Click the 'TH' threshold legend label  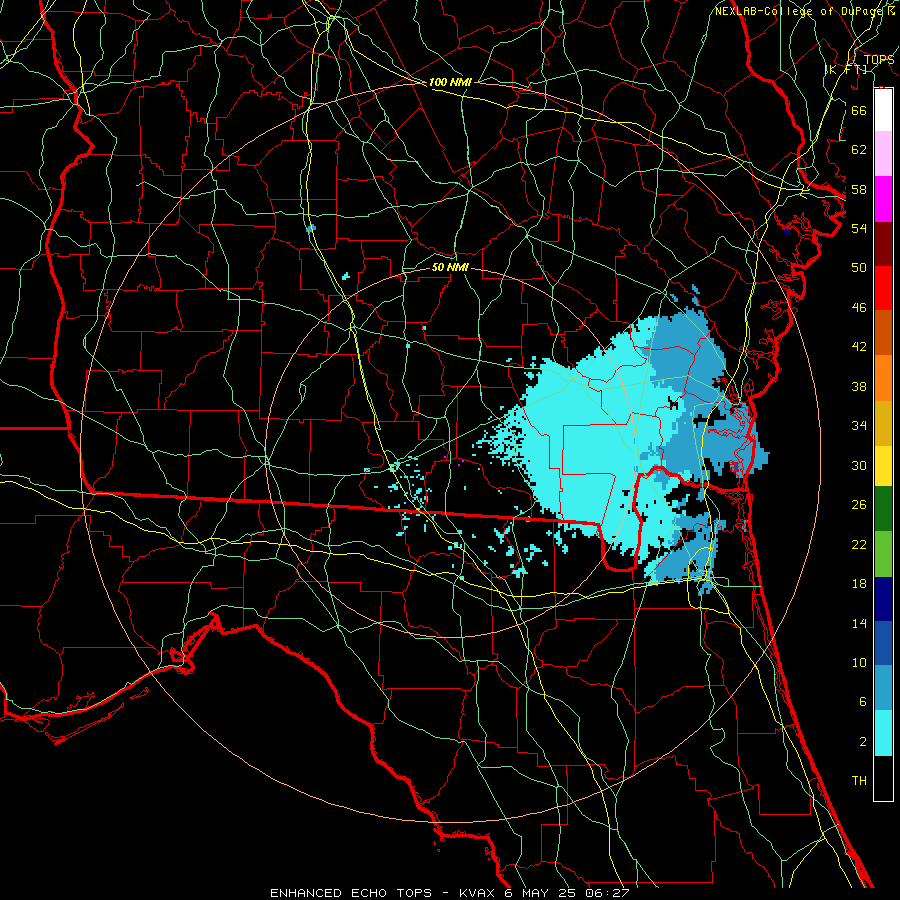tap(859, 781)
